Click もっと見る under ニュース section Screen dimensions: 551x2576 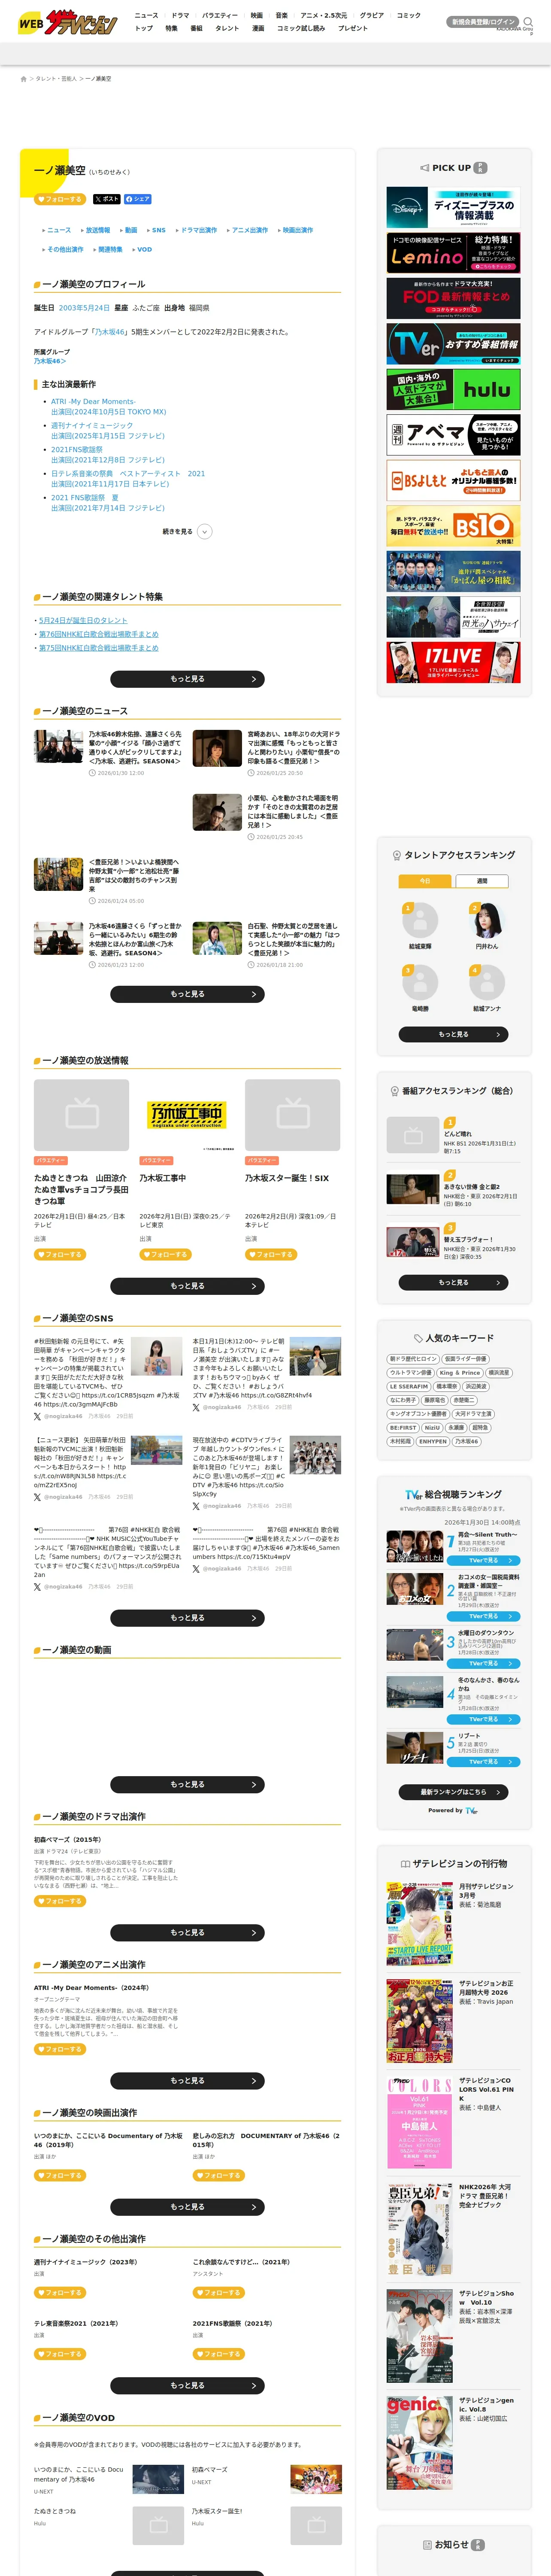(x=187, y=994)
